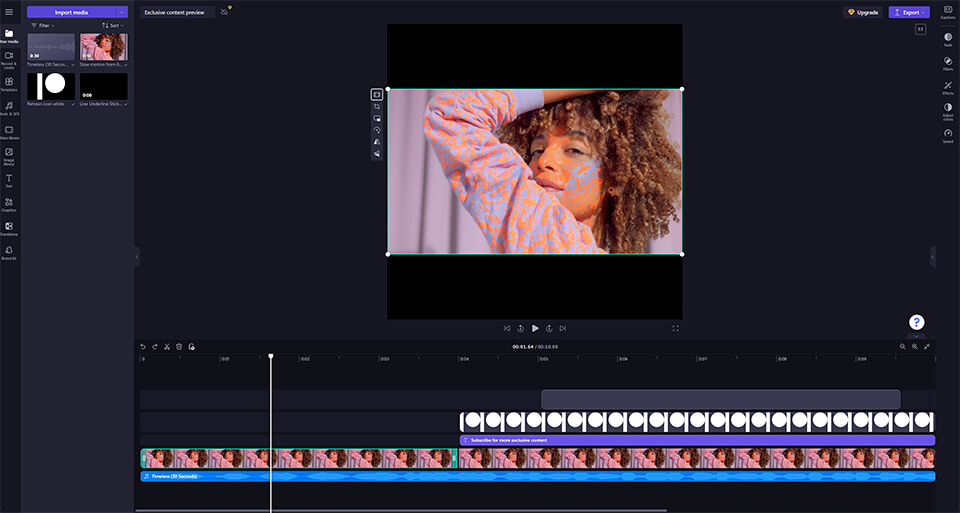
Task: Open the aspect ratio 1:1 selector
Action: click(920, 29)
